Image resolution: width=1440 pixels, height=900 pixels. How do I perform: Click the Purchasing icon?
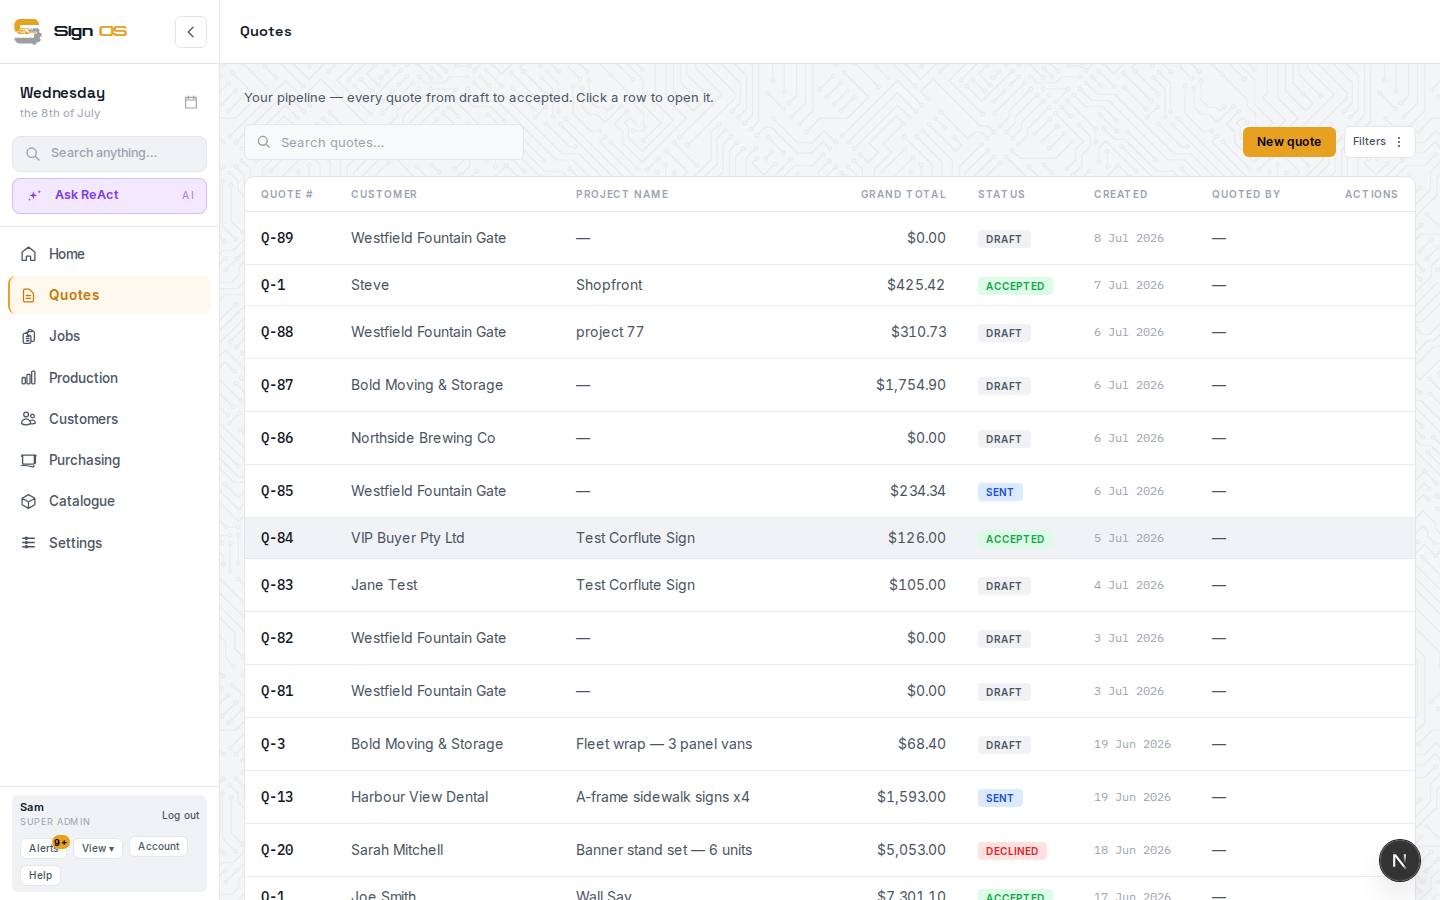coord(29,460)
